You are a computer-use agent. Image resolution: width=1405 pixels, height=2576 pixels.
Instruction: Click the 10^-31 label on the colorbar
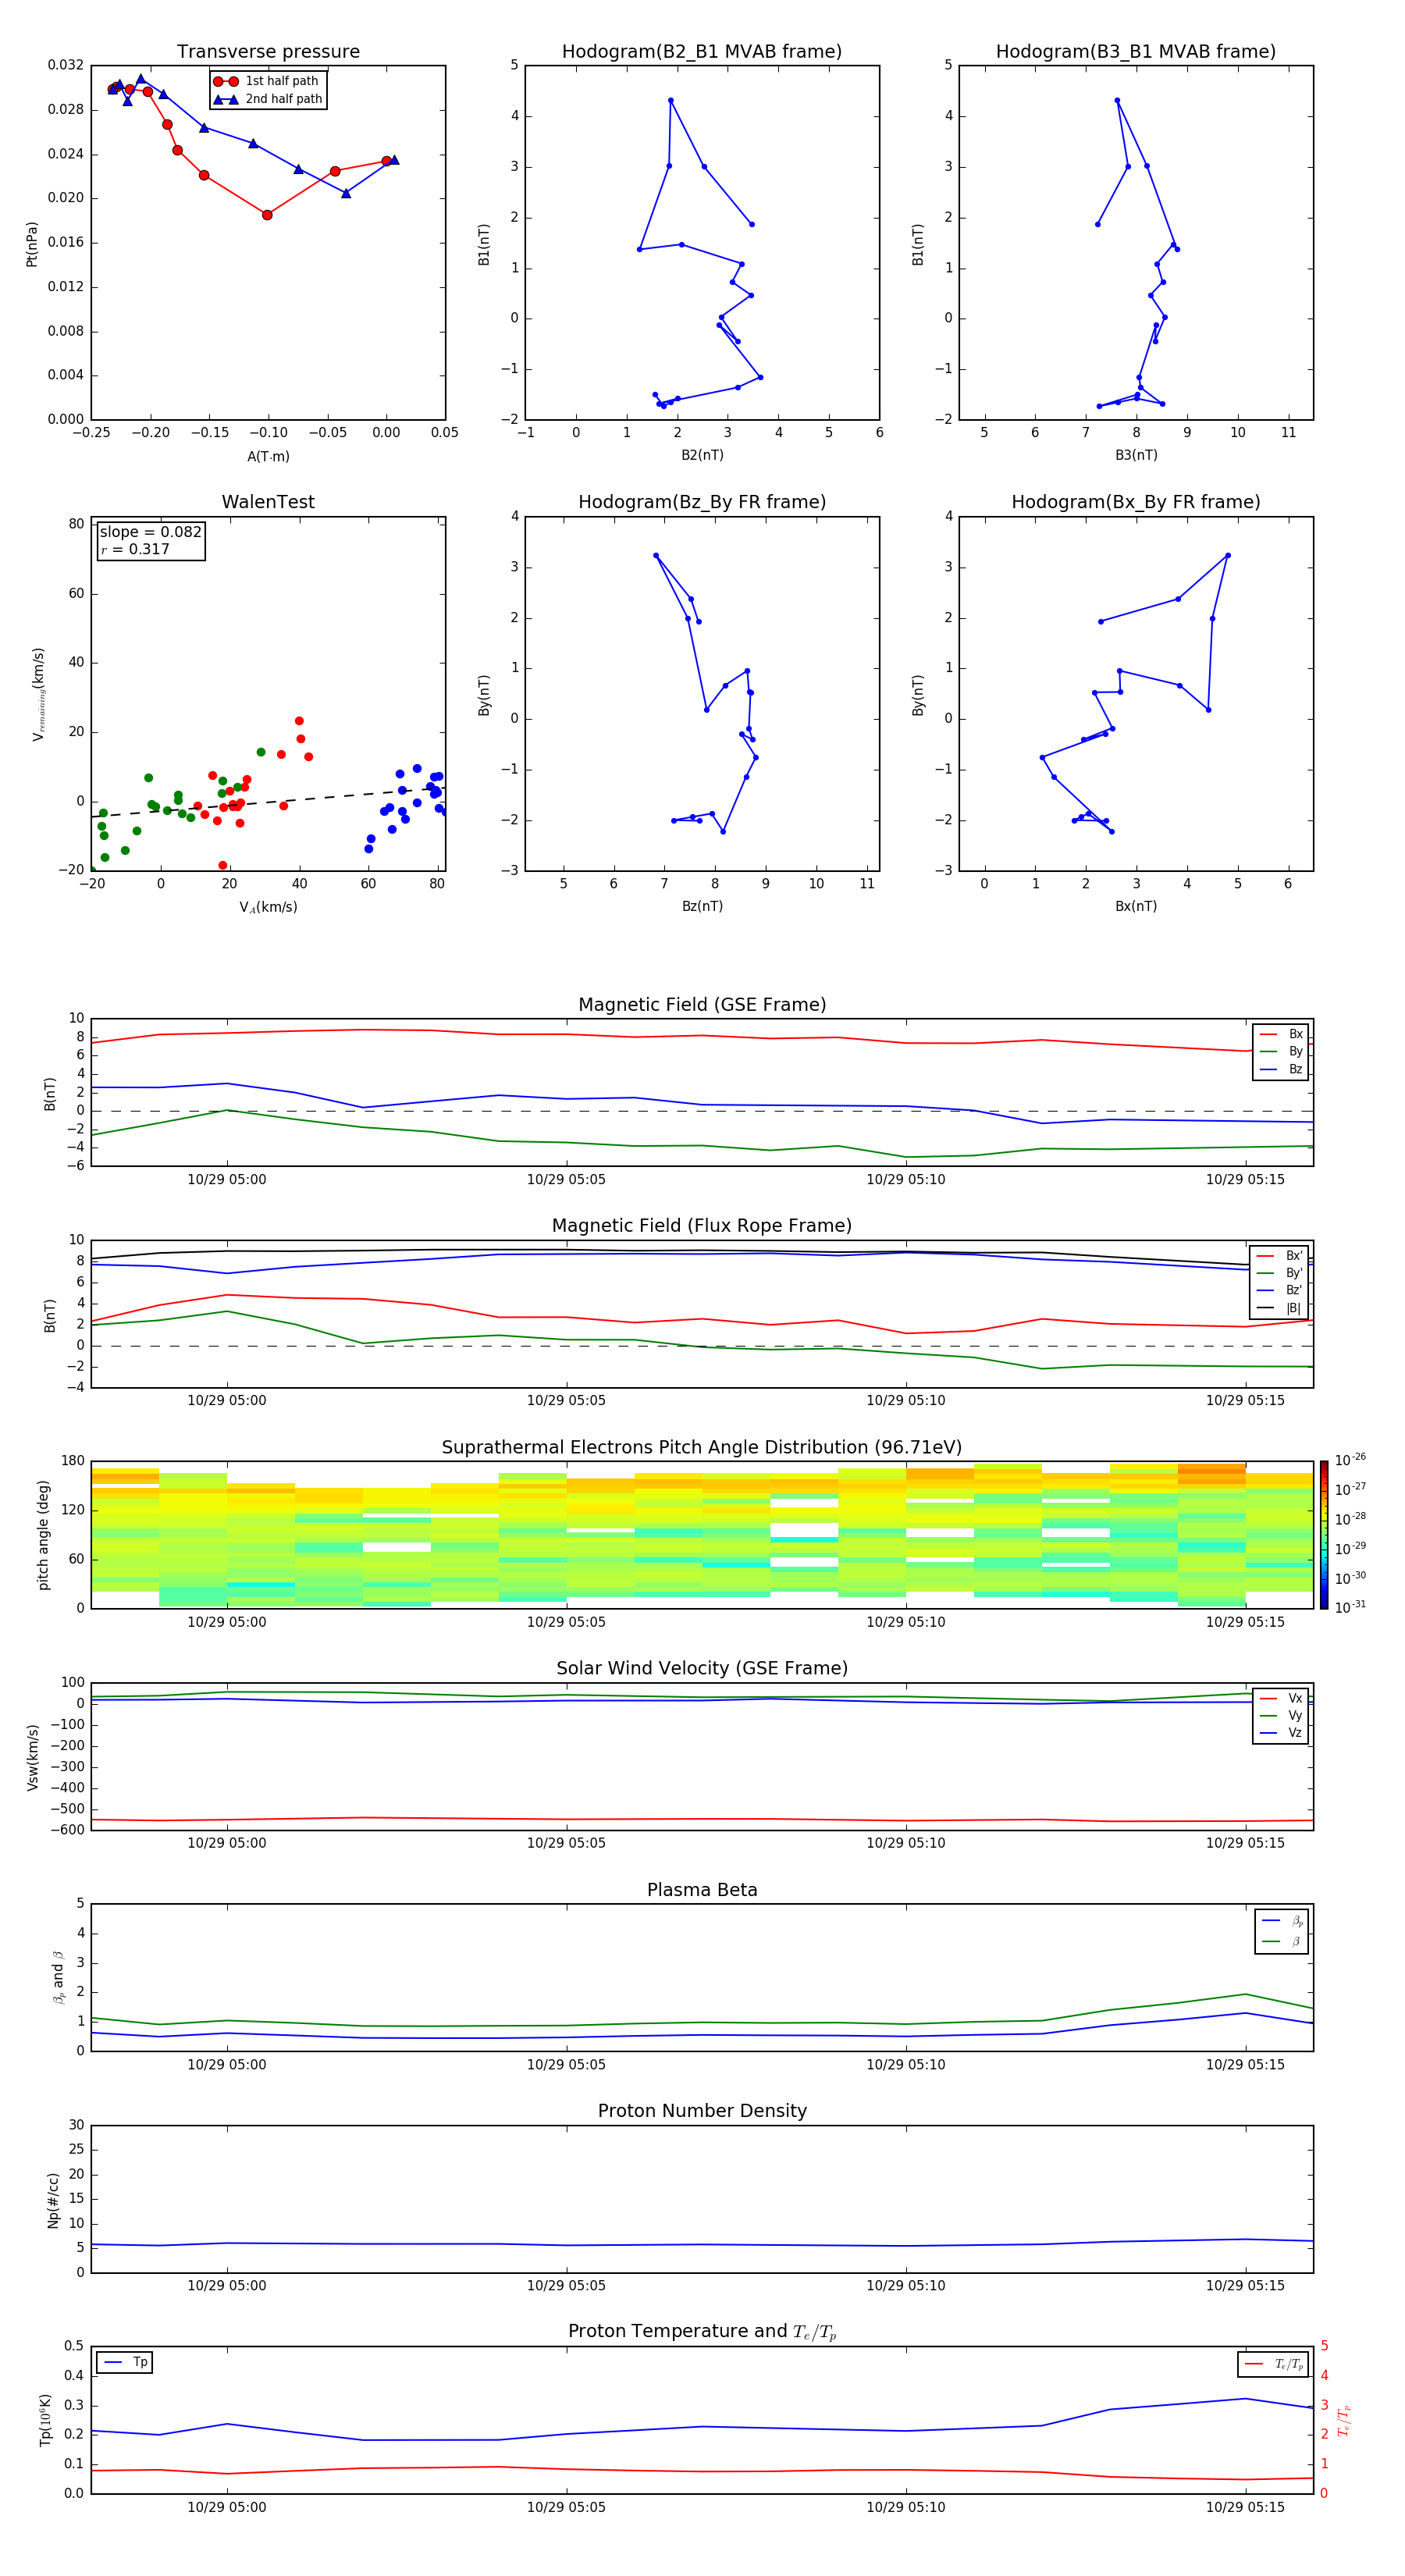coord(1350,1607)
